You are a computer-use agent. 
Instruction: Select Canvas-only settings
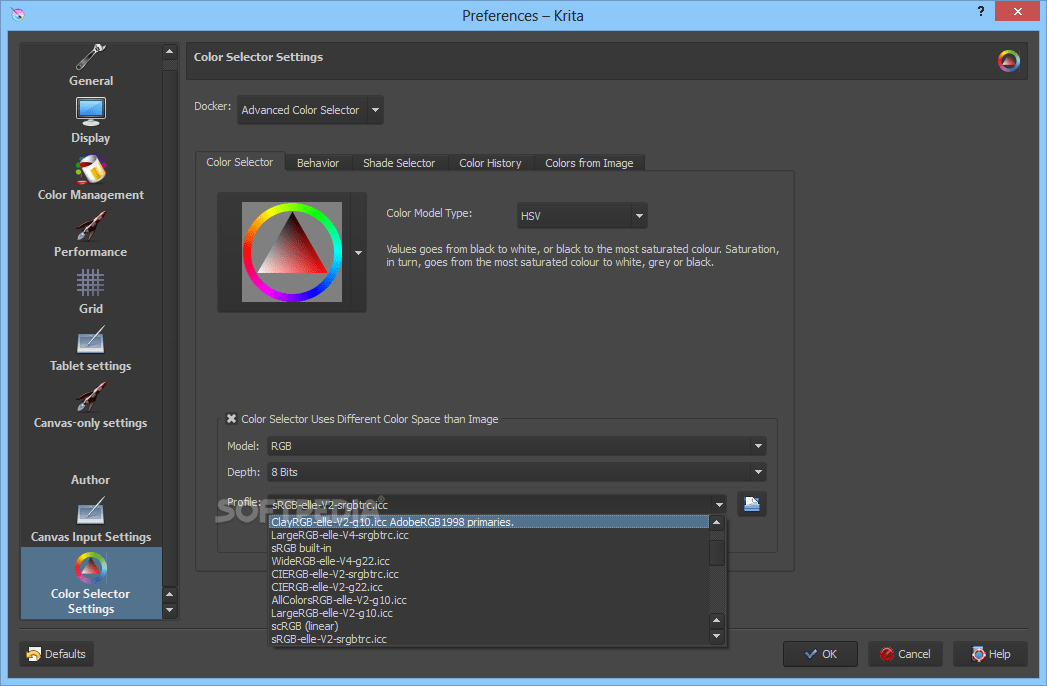point(90,404)
